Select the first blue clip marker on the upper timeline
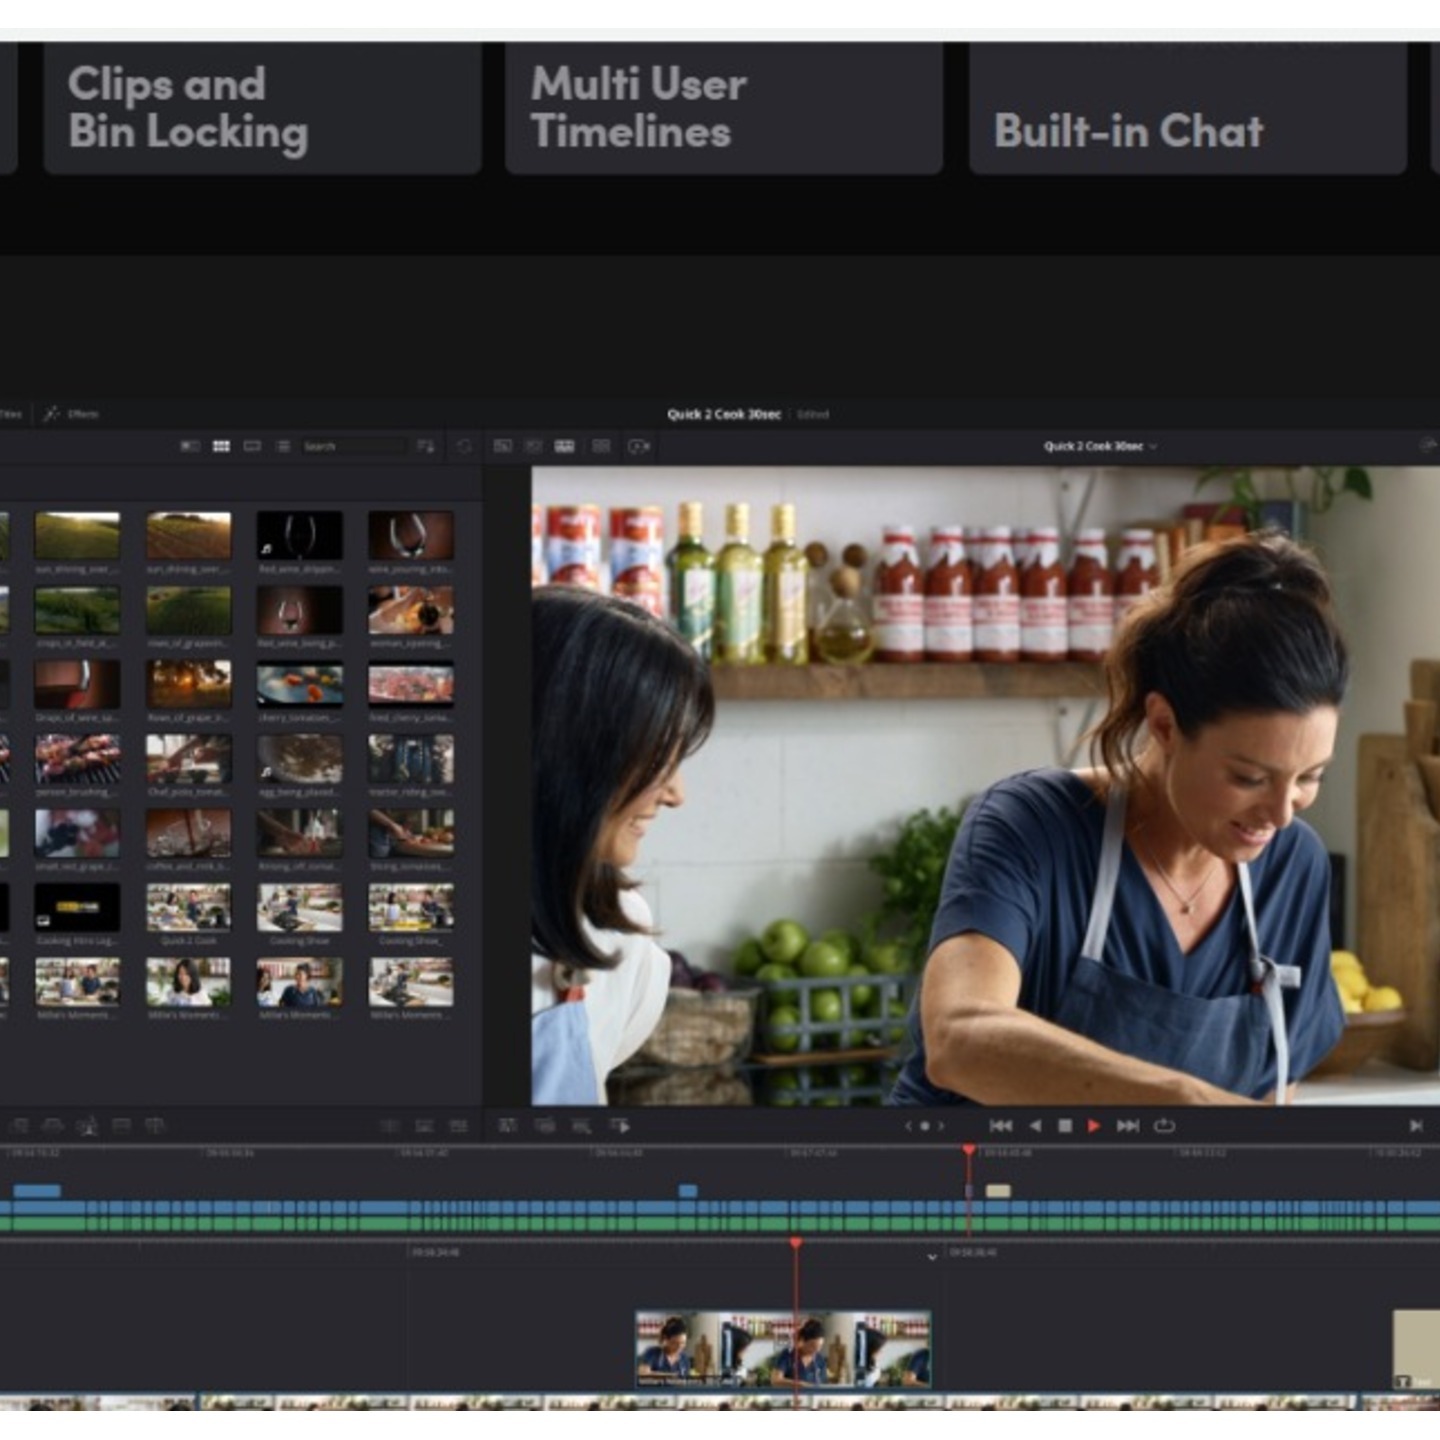Viewport: 1440px width, 1440px height. (38, 1191)
